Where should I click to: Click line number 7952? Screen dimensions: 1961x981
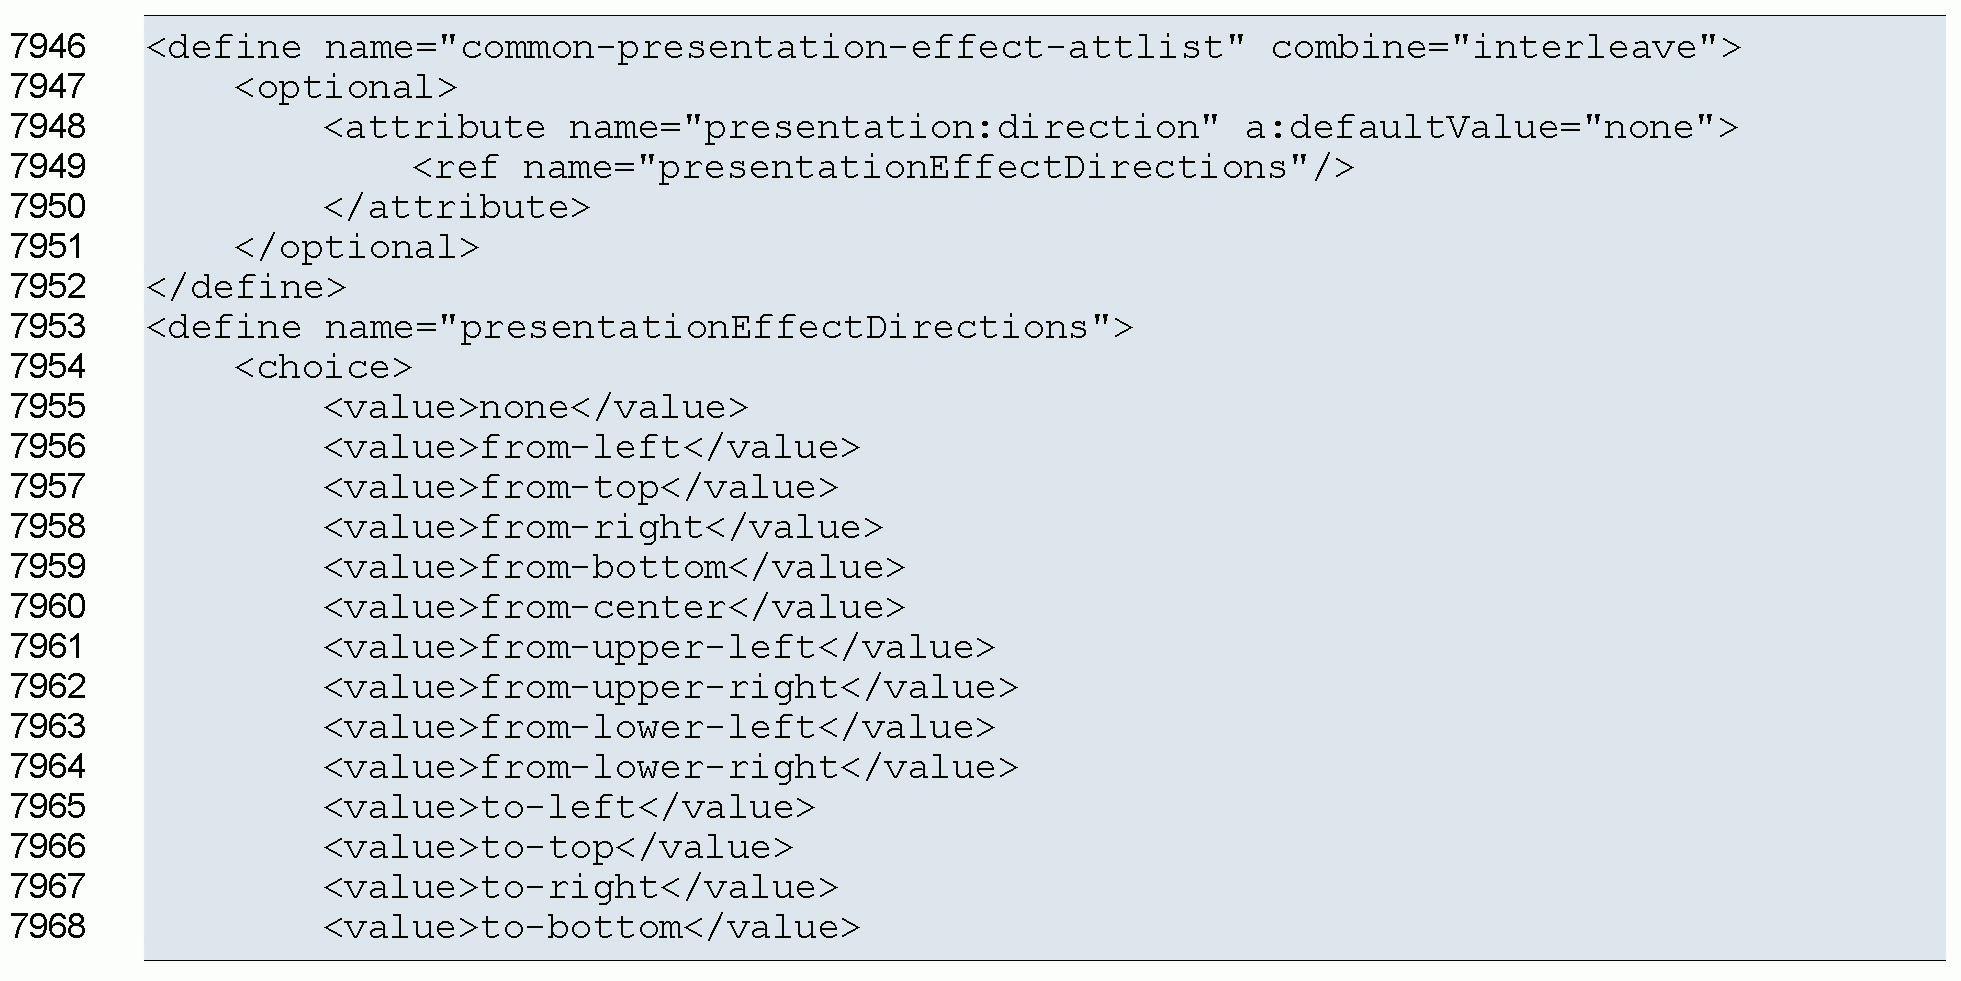click(x=48, y=287)
